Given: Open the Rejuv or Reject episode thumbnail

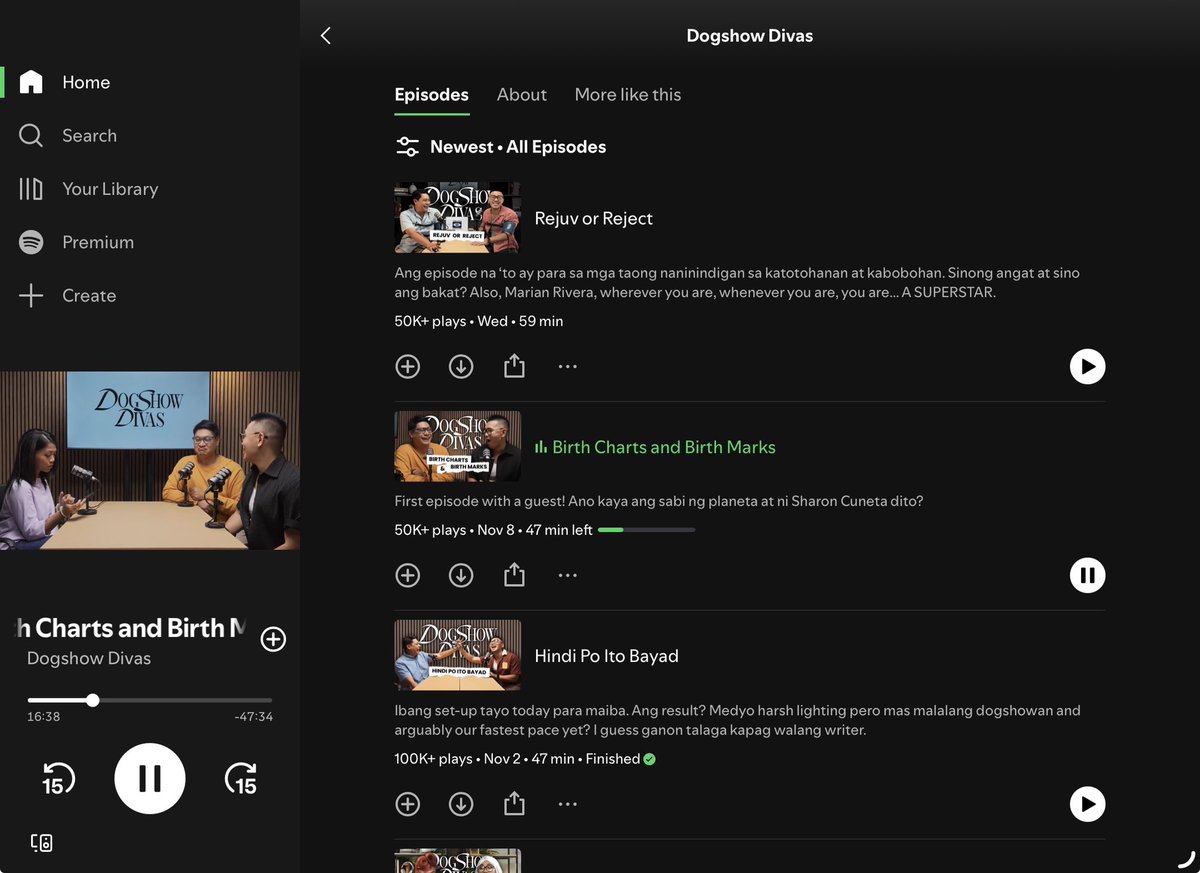Looking at the screenshot, I should pos(458,218).
